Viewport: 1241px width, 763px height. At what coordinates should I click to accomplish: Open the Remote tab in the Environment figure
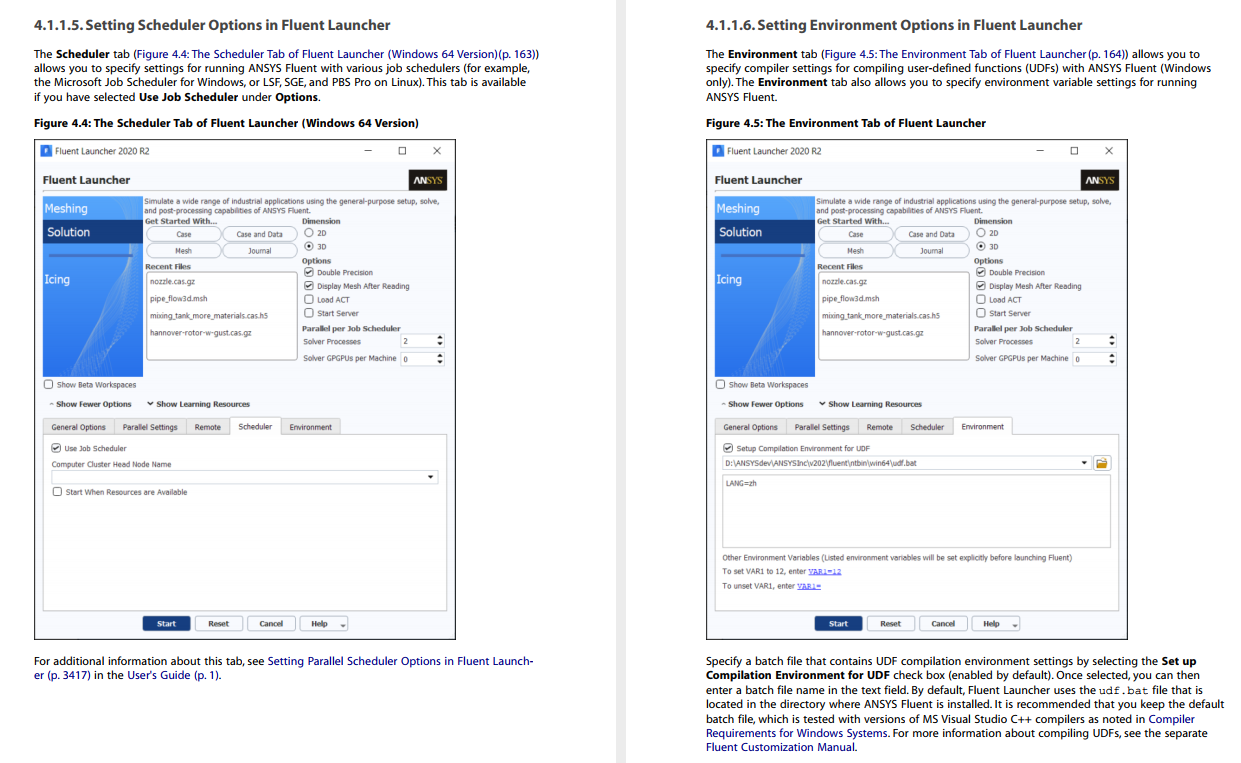tap(880, 427)
